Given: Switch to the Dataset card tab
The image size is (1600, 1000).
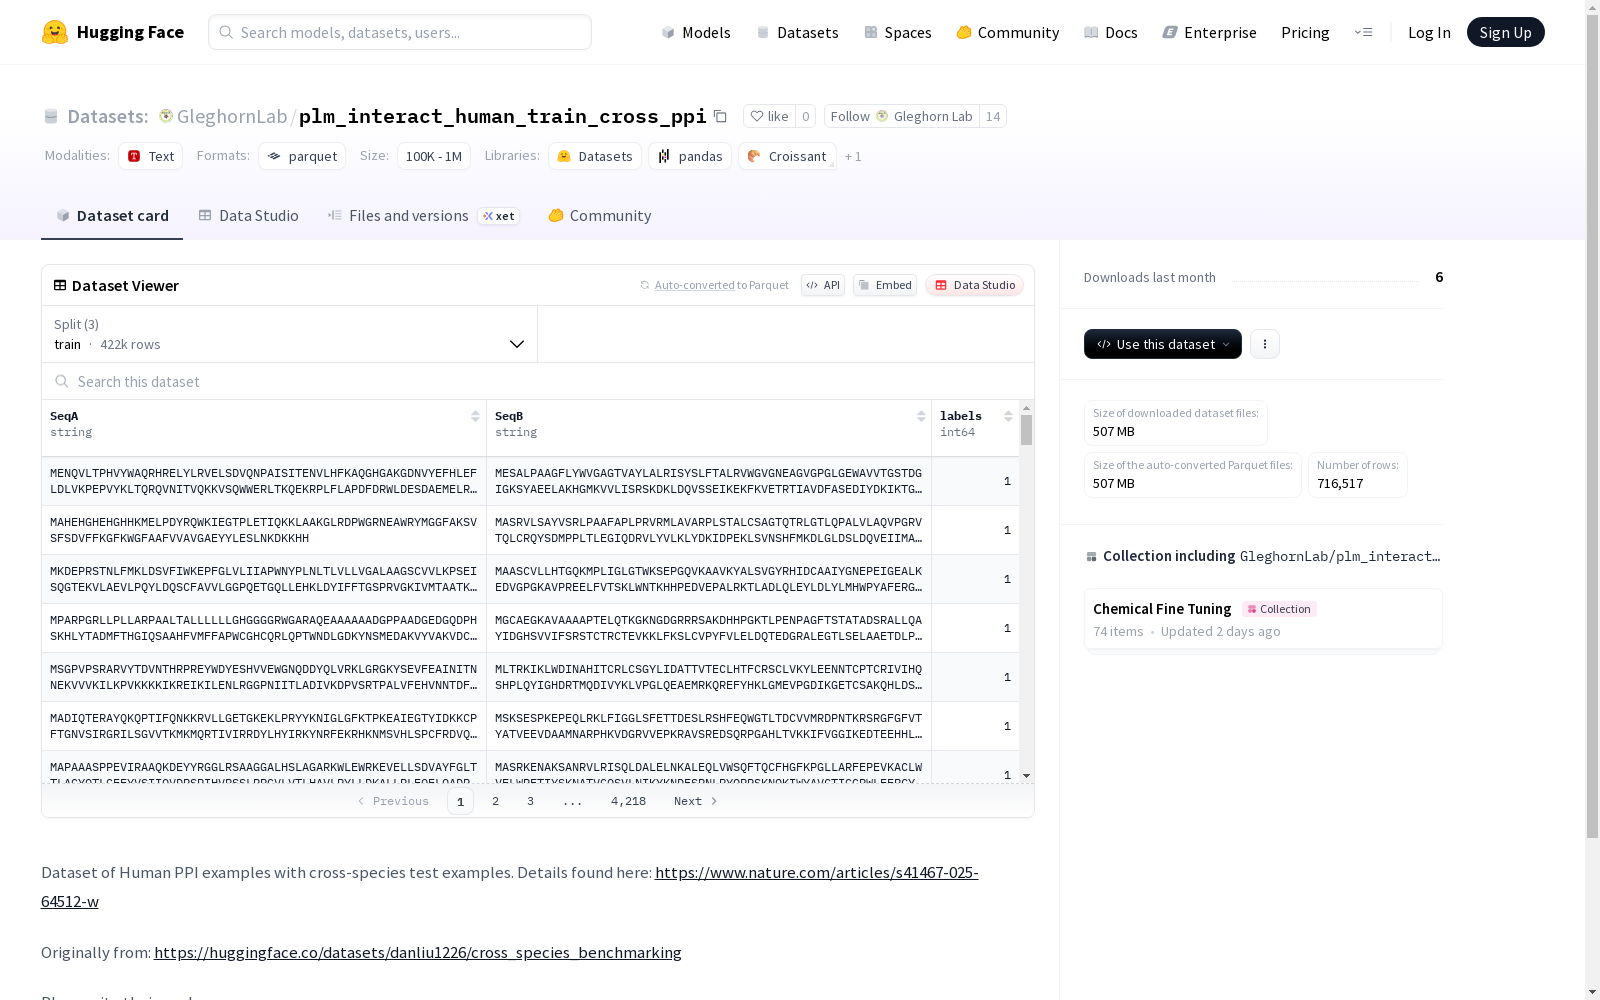Looking at the screenshot, I should click(x=112, y=216).
